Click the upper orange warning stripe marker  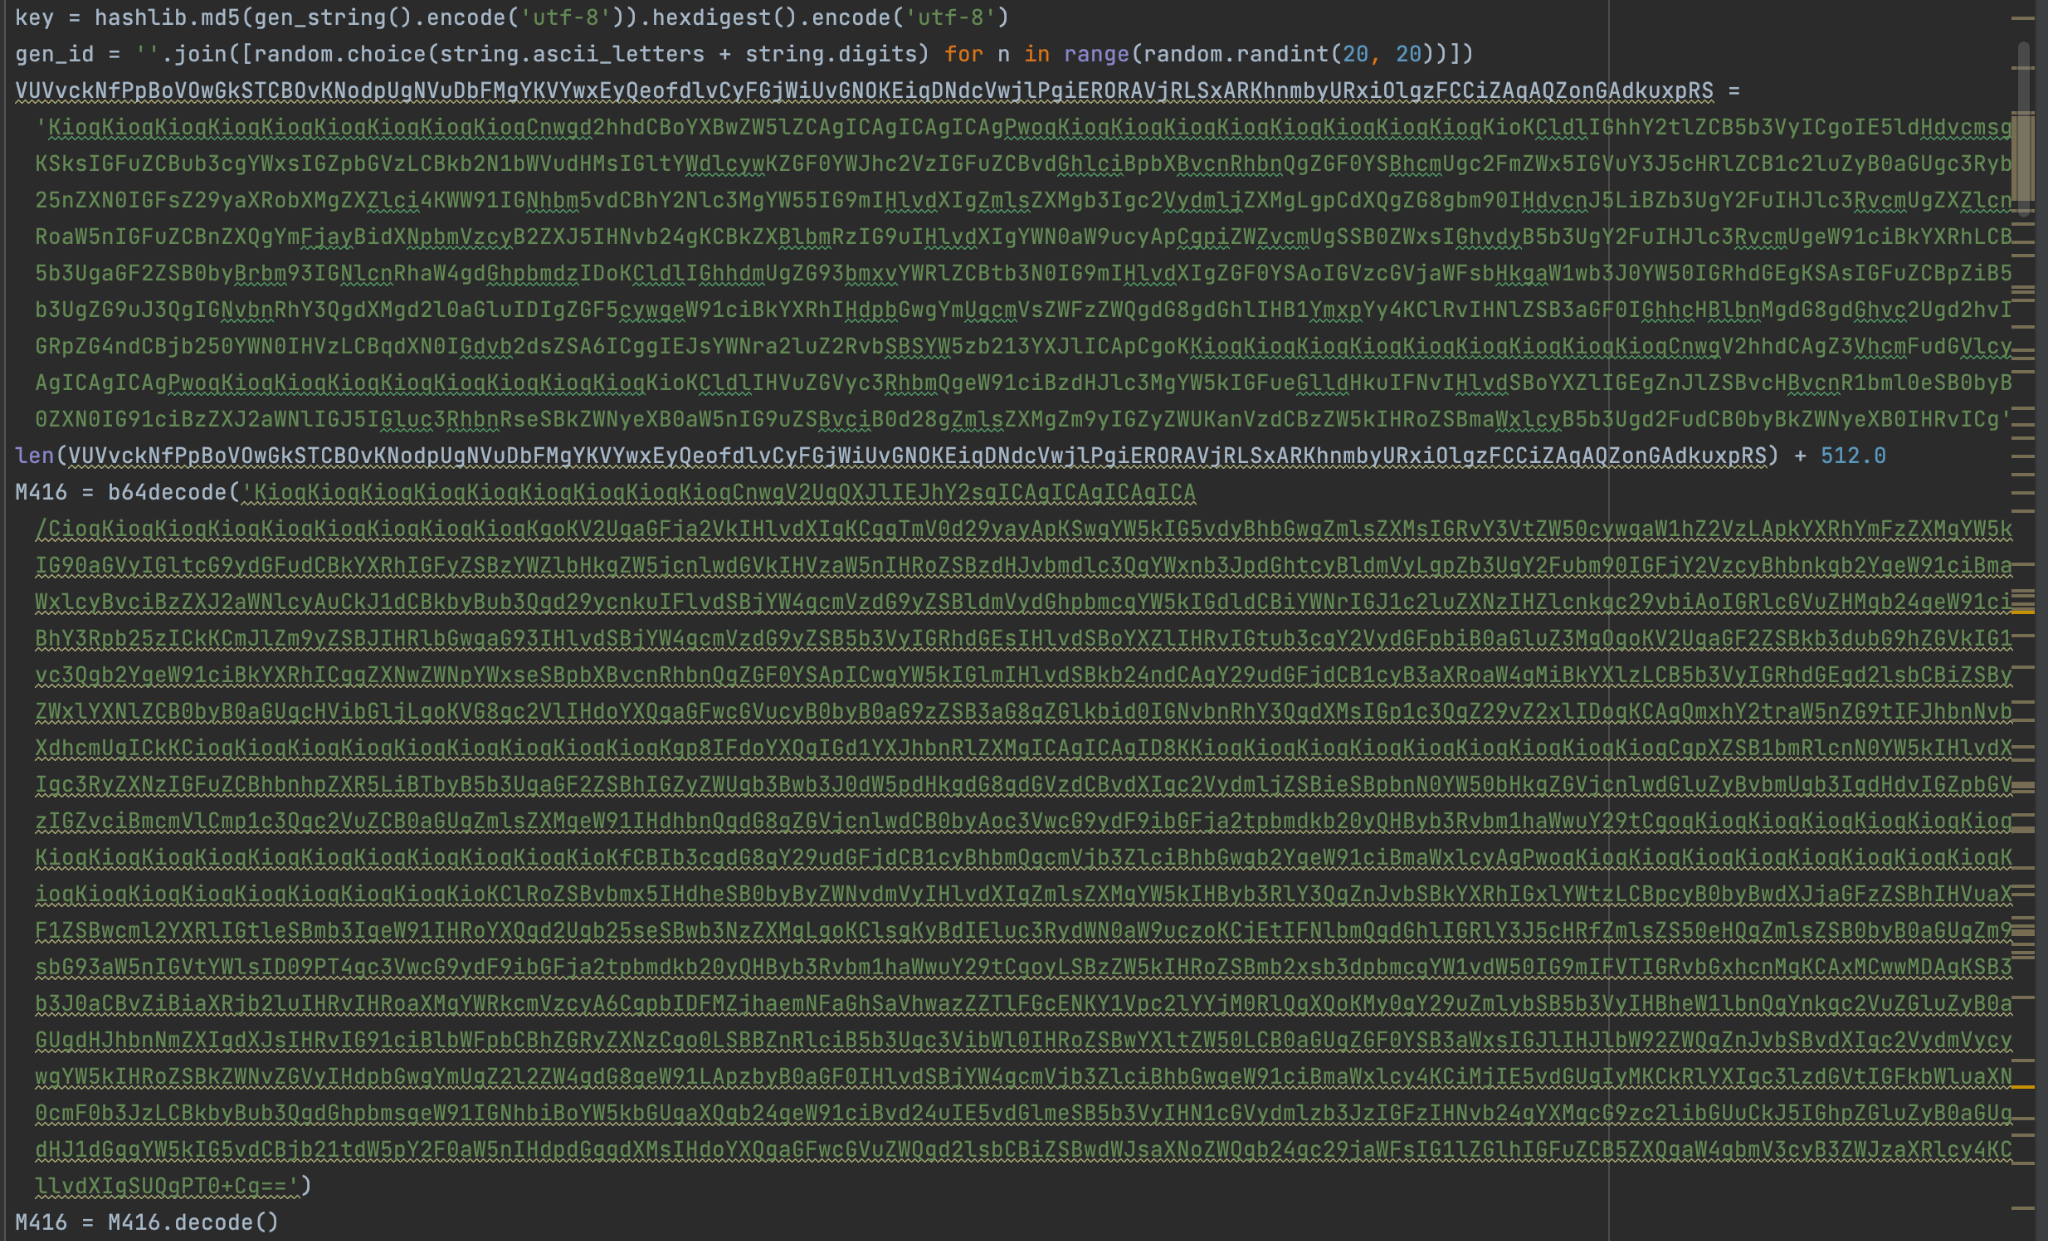2023,611
